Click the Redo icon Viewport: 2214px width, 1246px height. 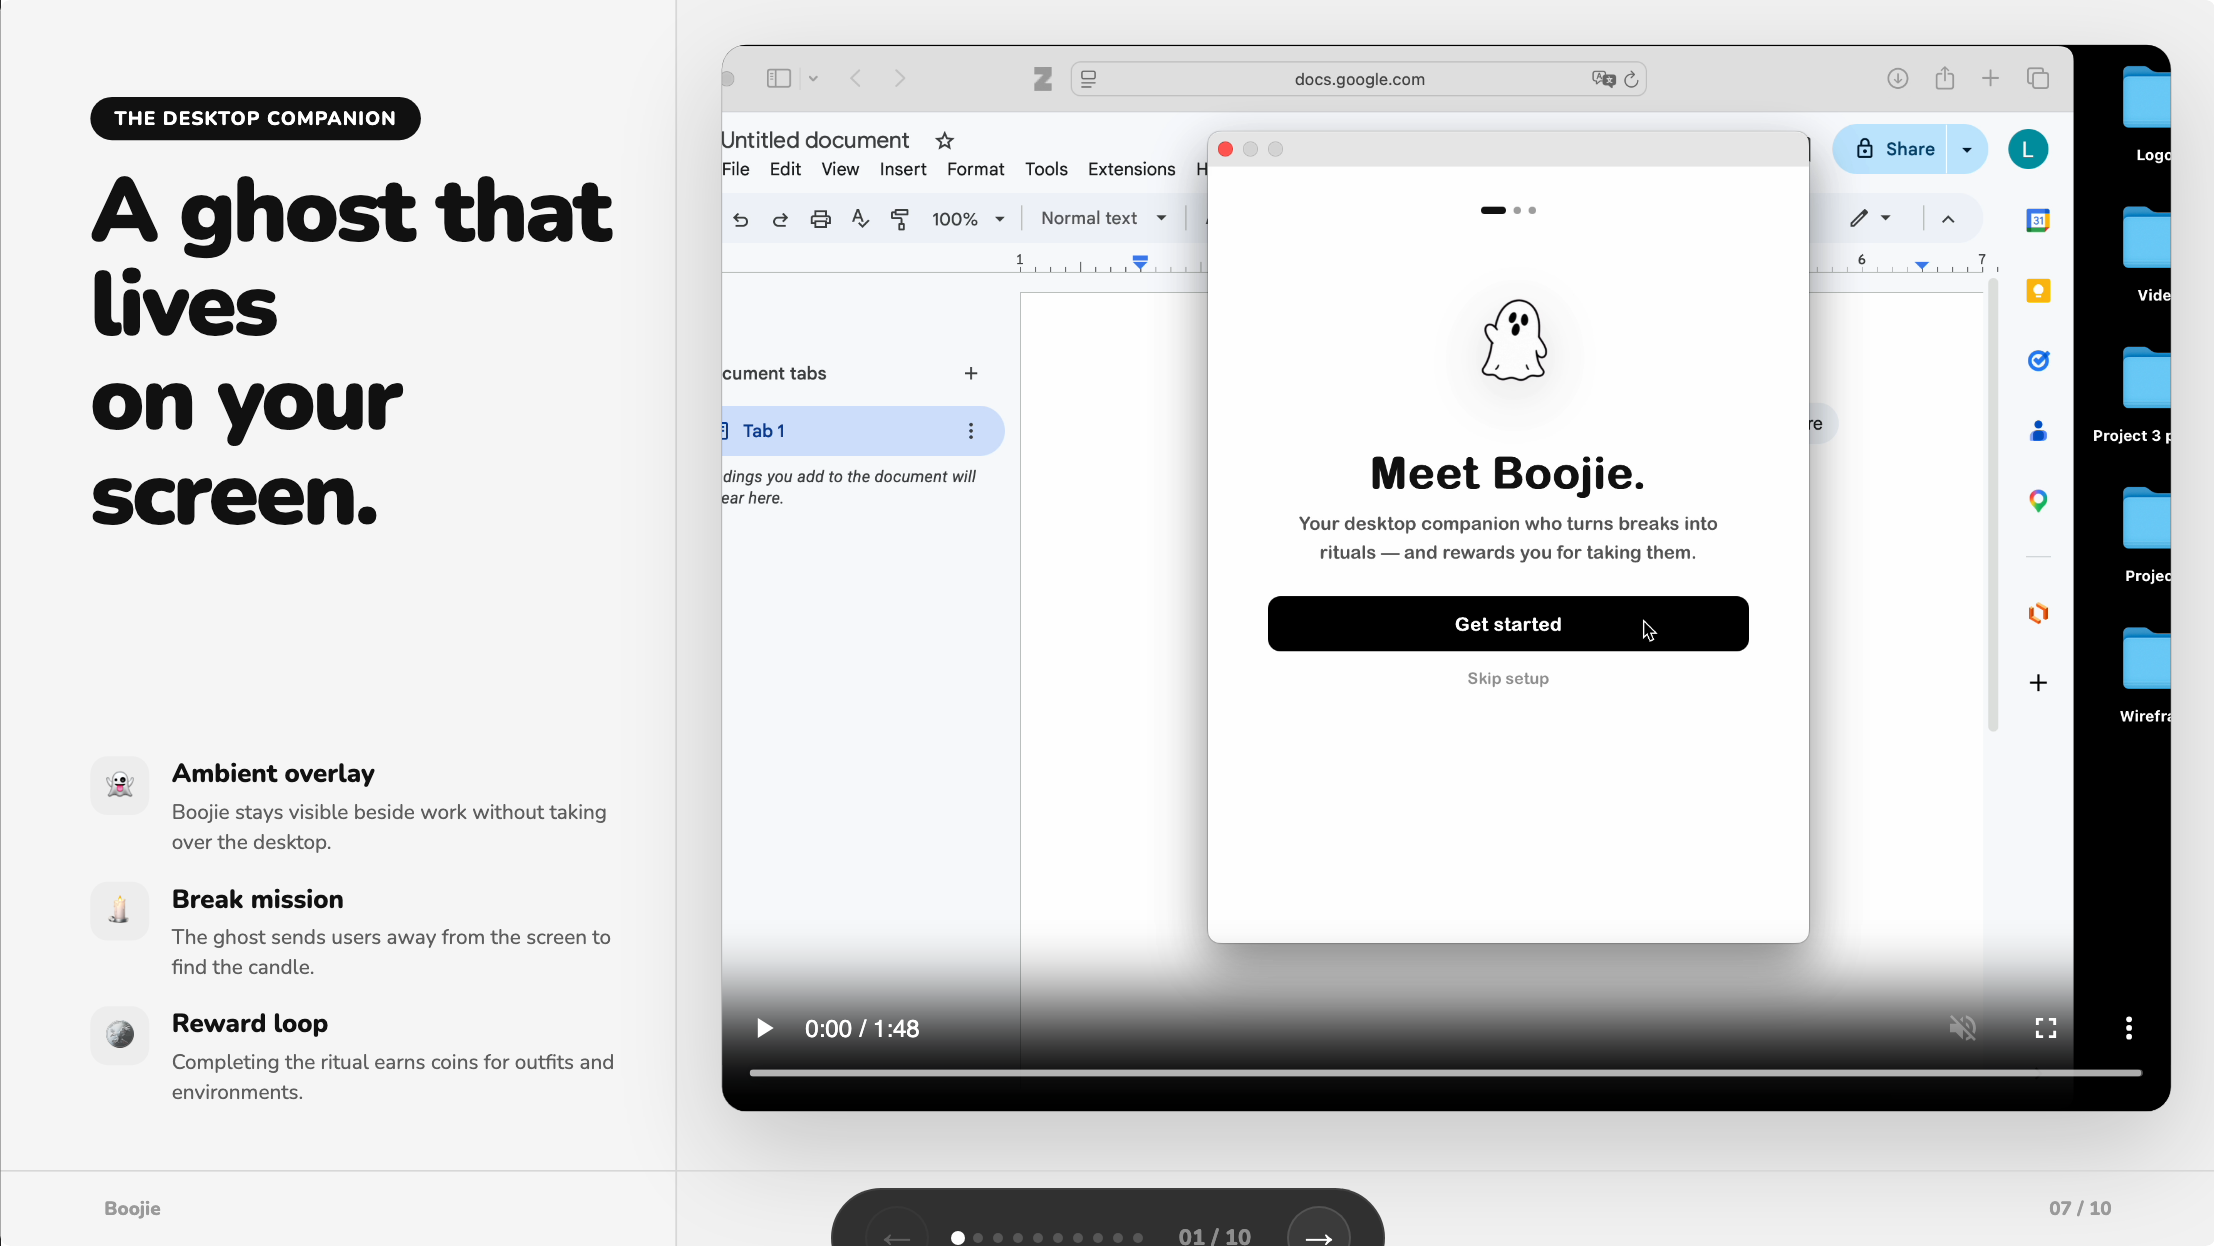(x=780, y=219)
